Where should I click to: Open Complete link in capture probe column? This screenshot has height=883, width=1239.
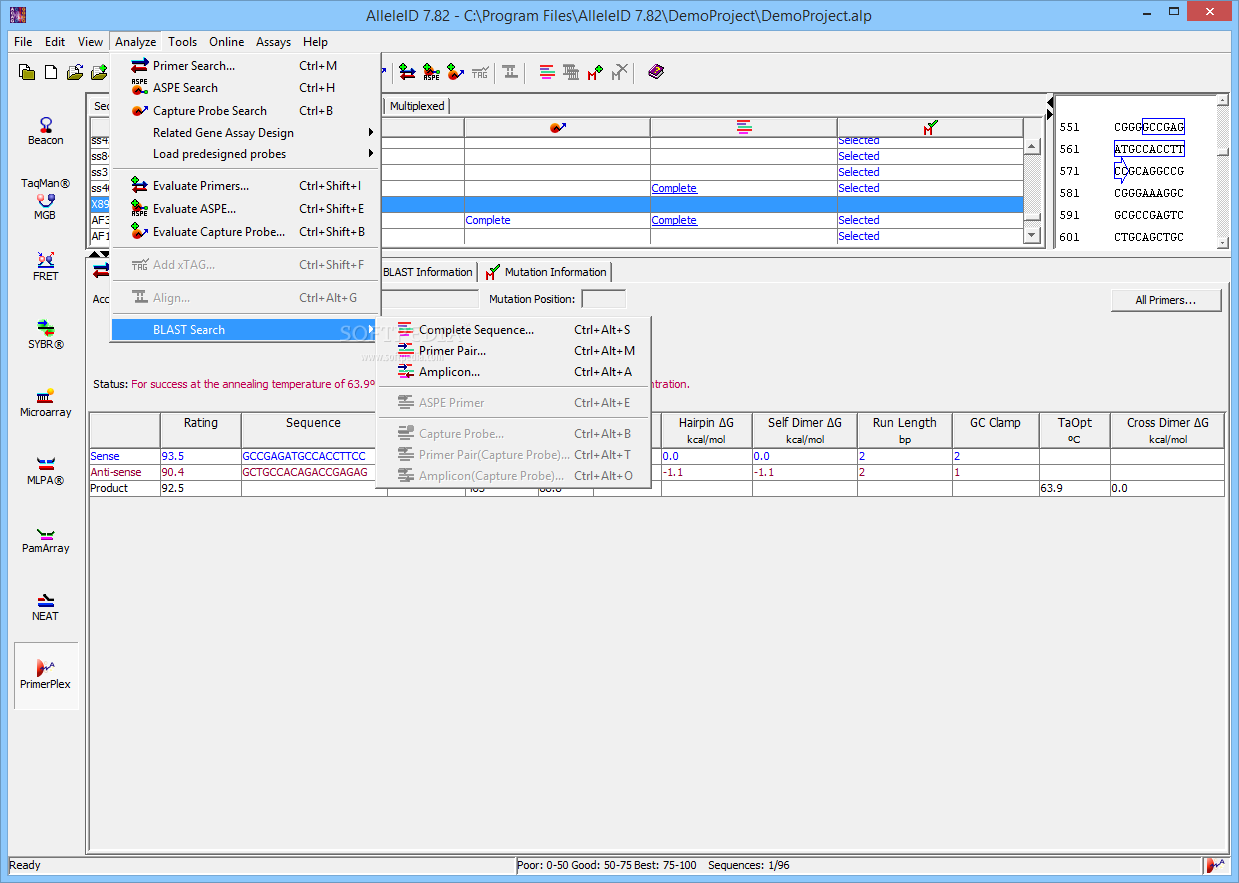(488, 220)
